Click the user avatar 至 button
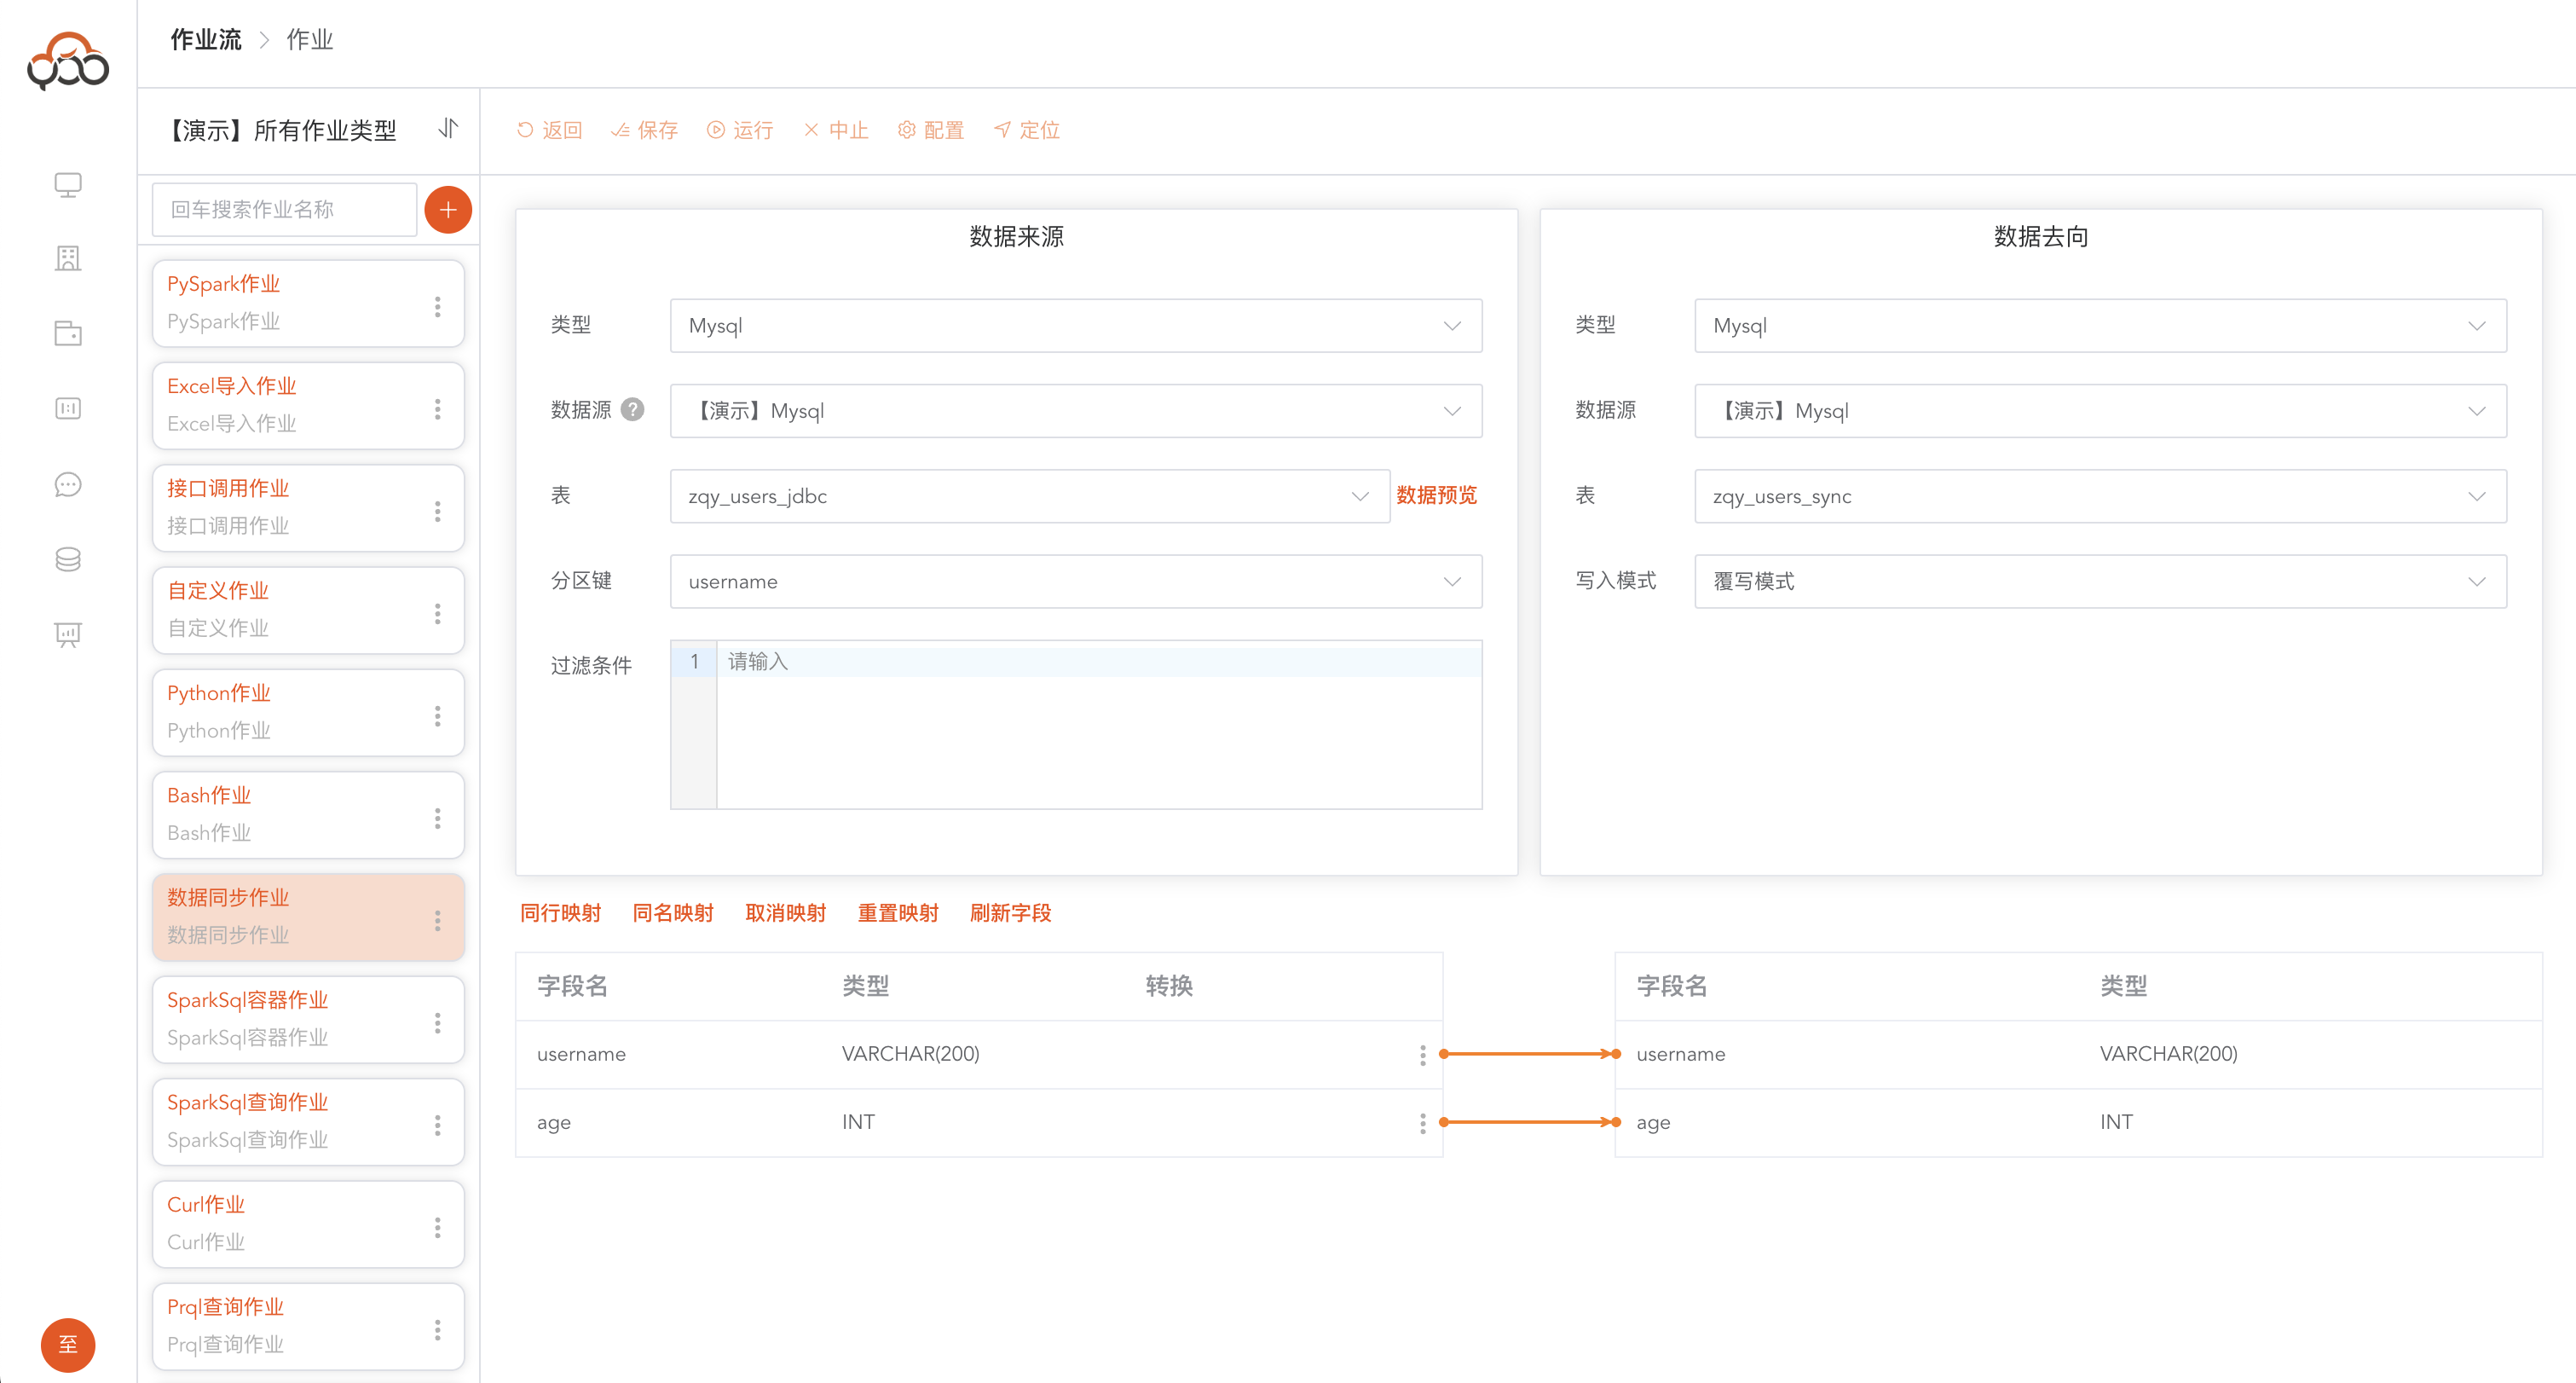 pos(68,1344)
